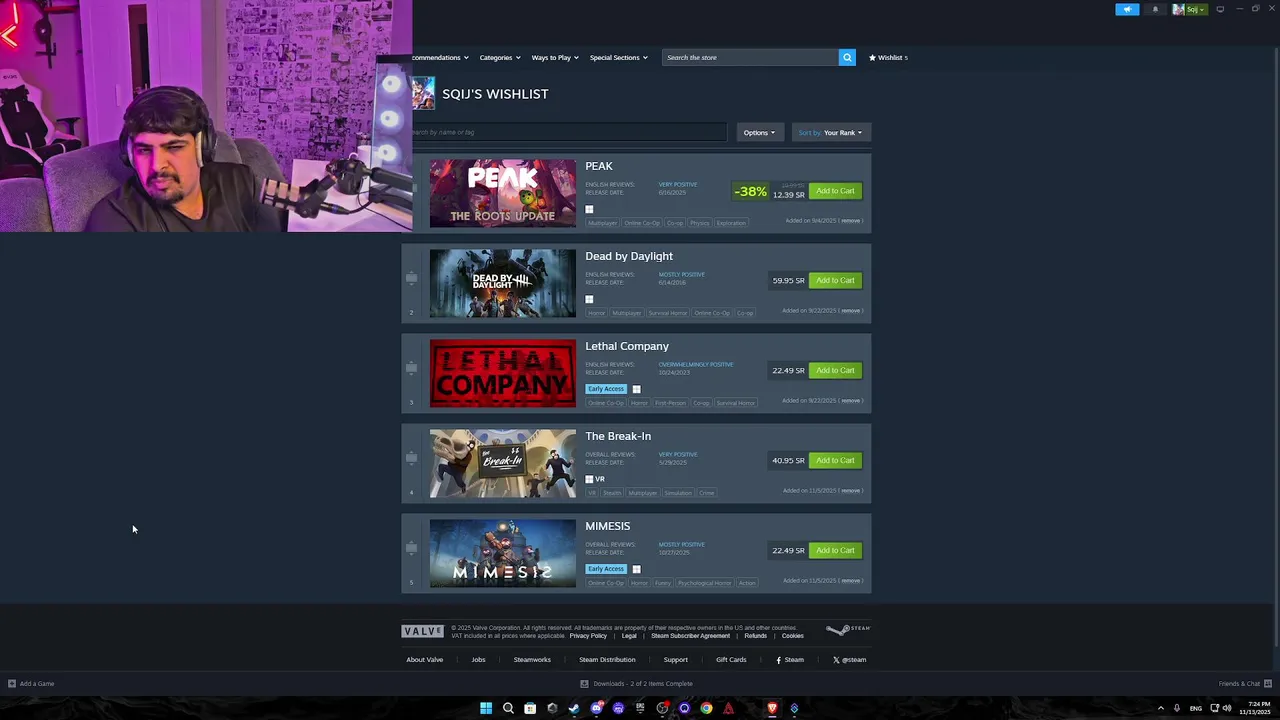Show hidden system tray icons
Screen dimensions: 1280x720
click(x=1160, y=708)
